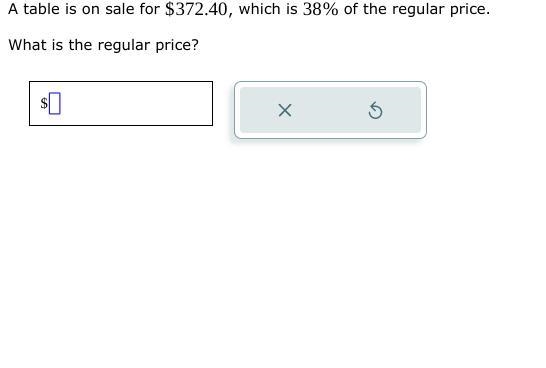546x368 pixels.
Task: Click the undo arrow icon
Action: click(375, 110)
